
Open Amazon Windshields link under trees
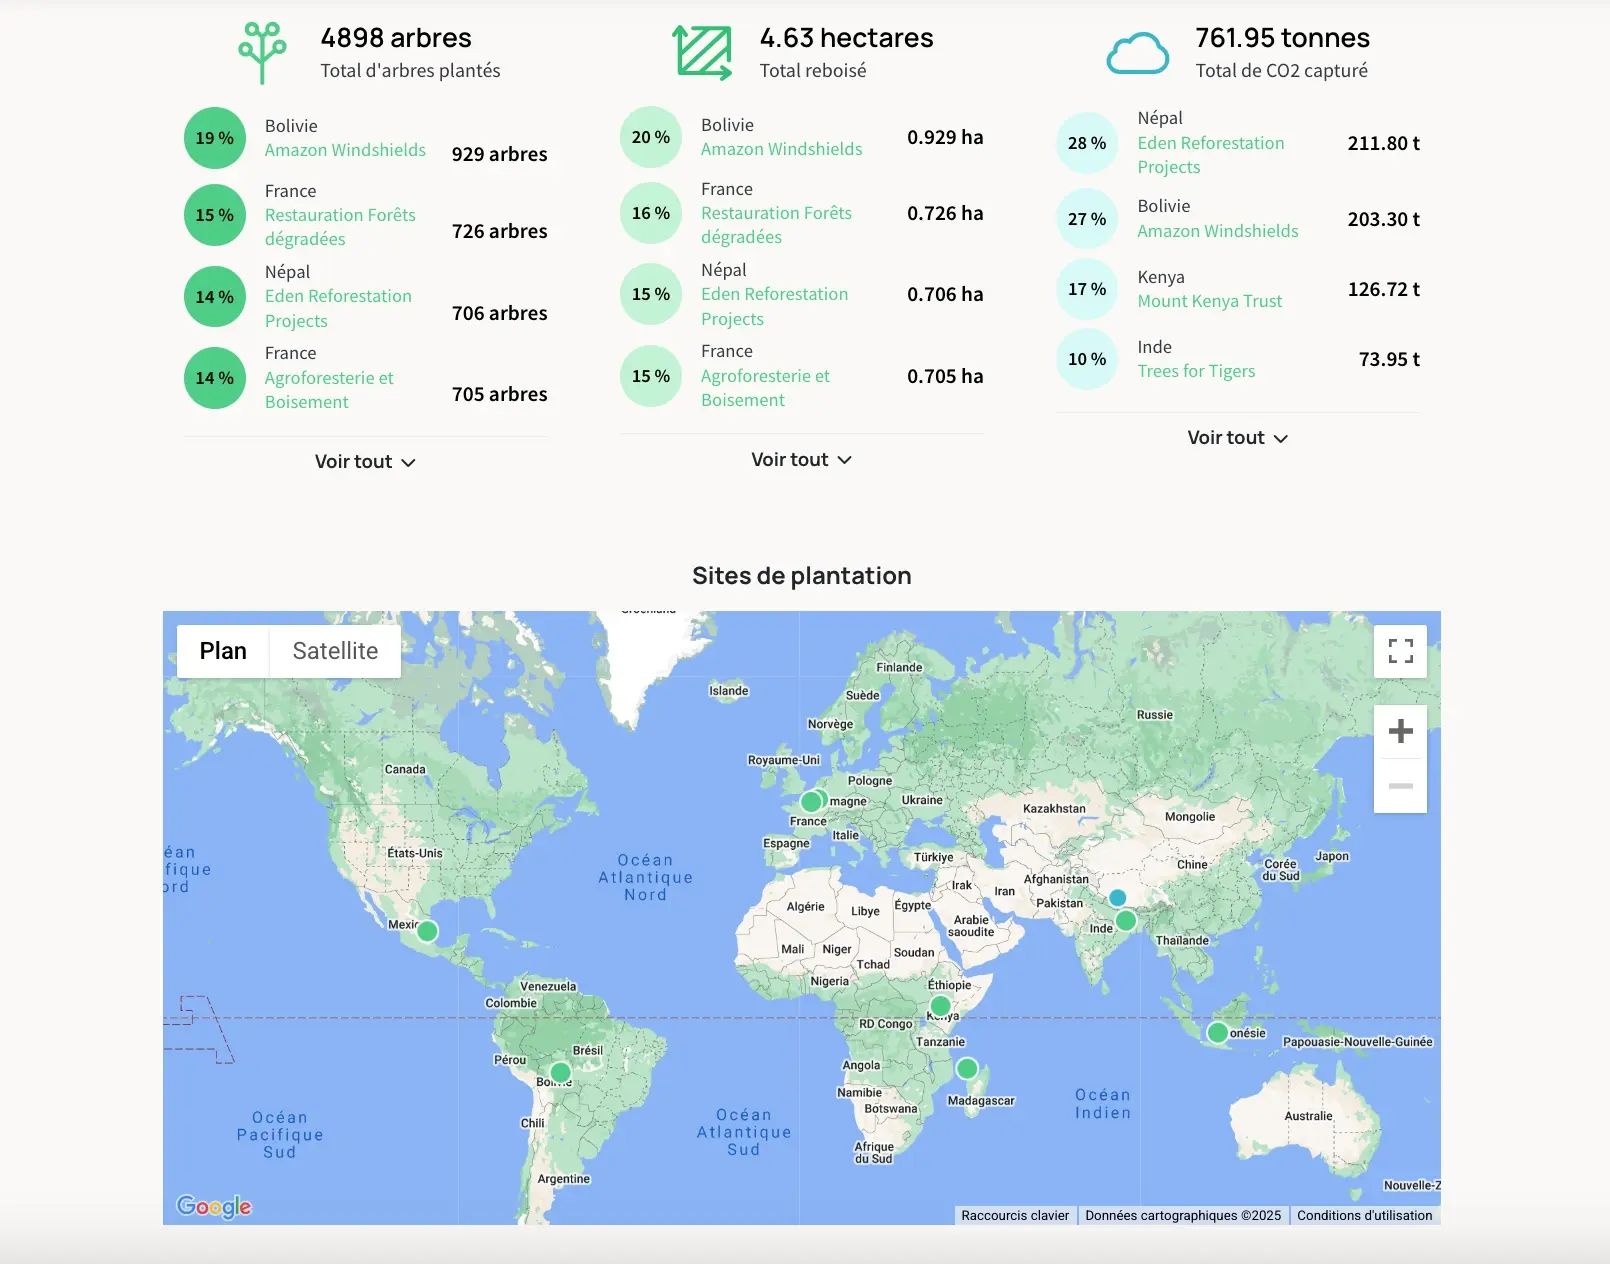(345, 150)
